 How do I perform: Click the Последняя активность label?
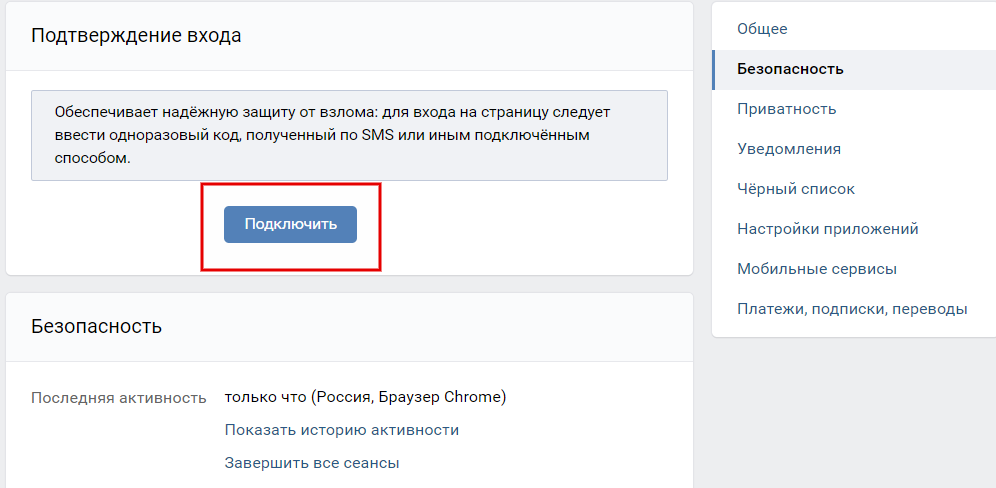click(x=119, y=398)
